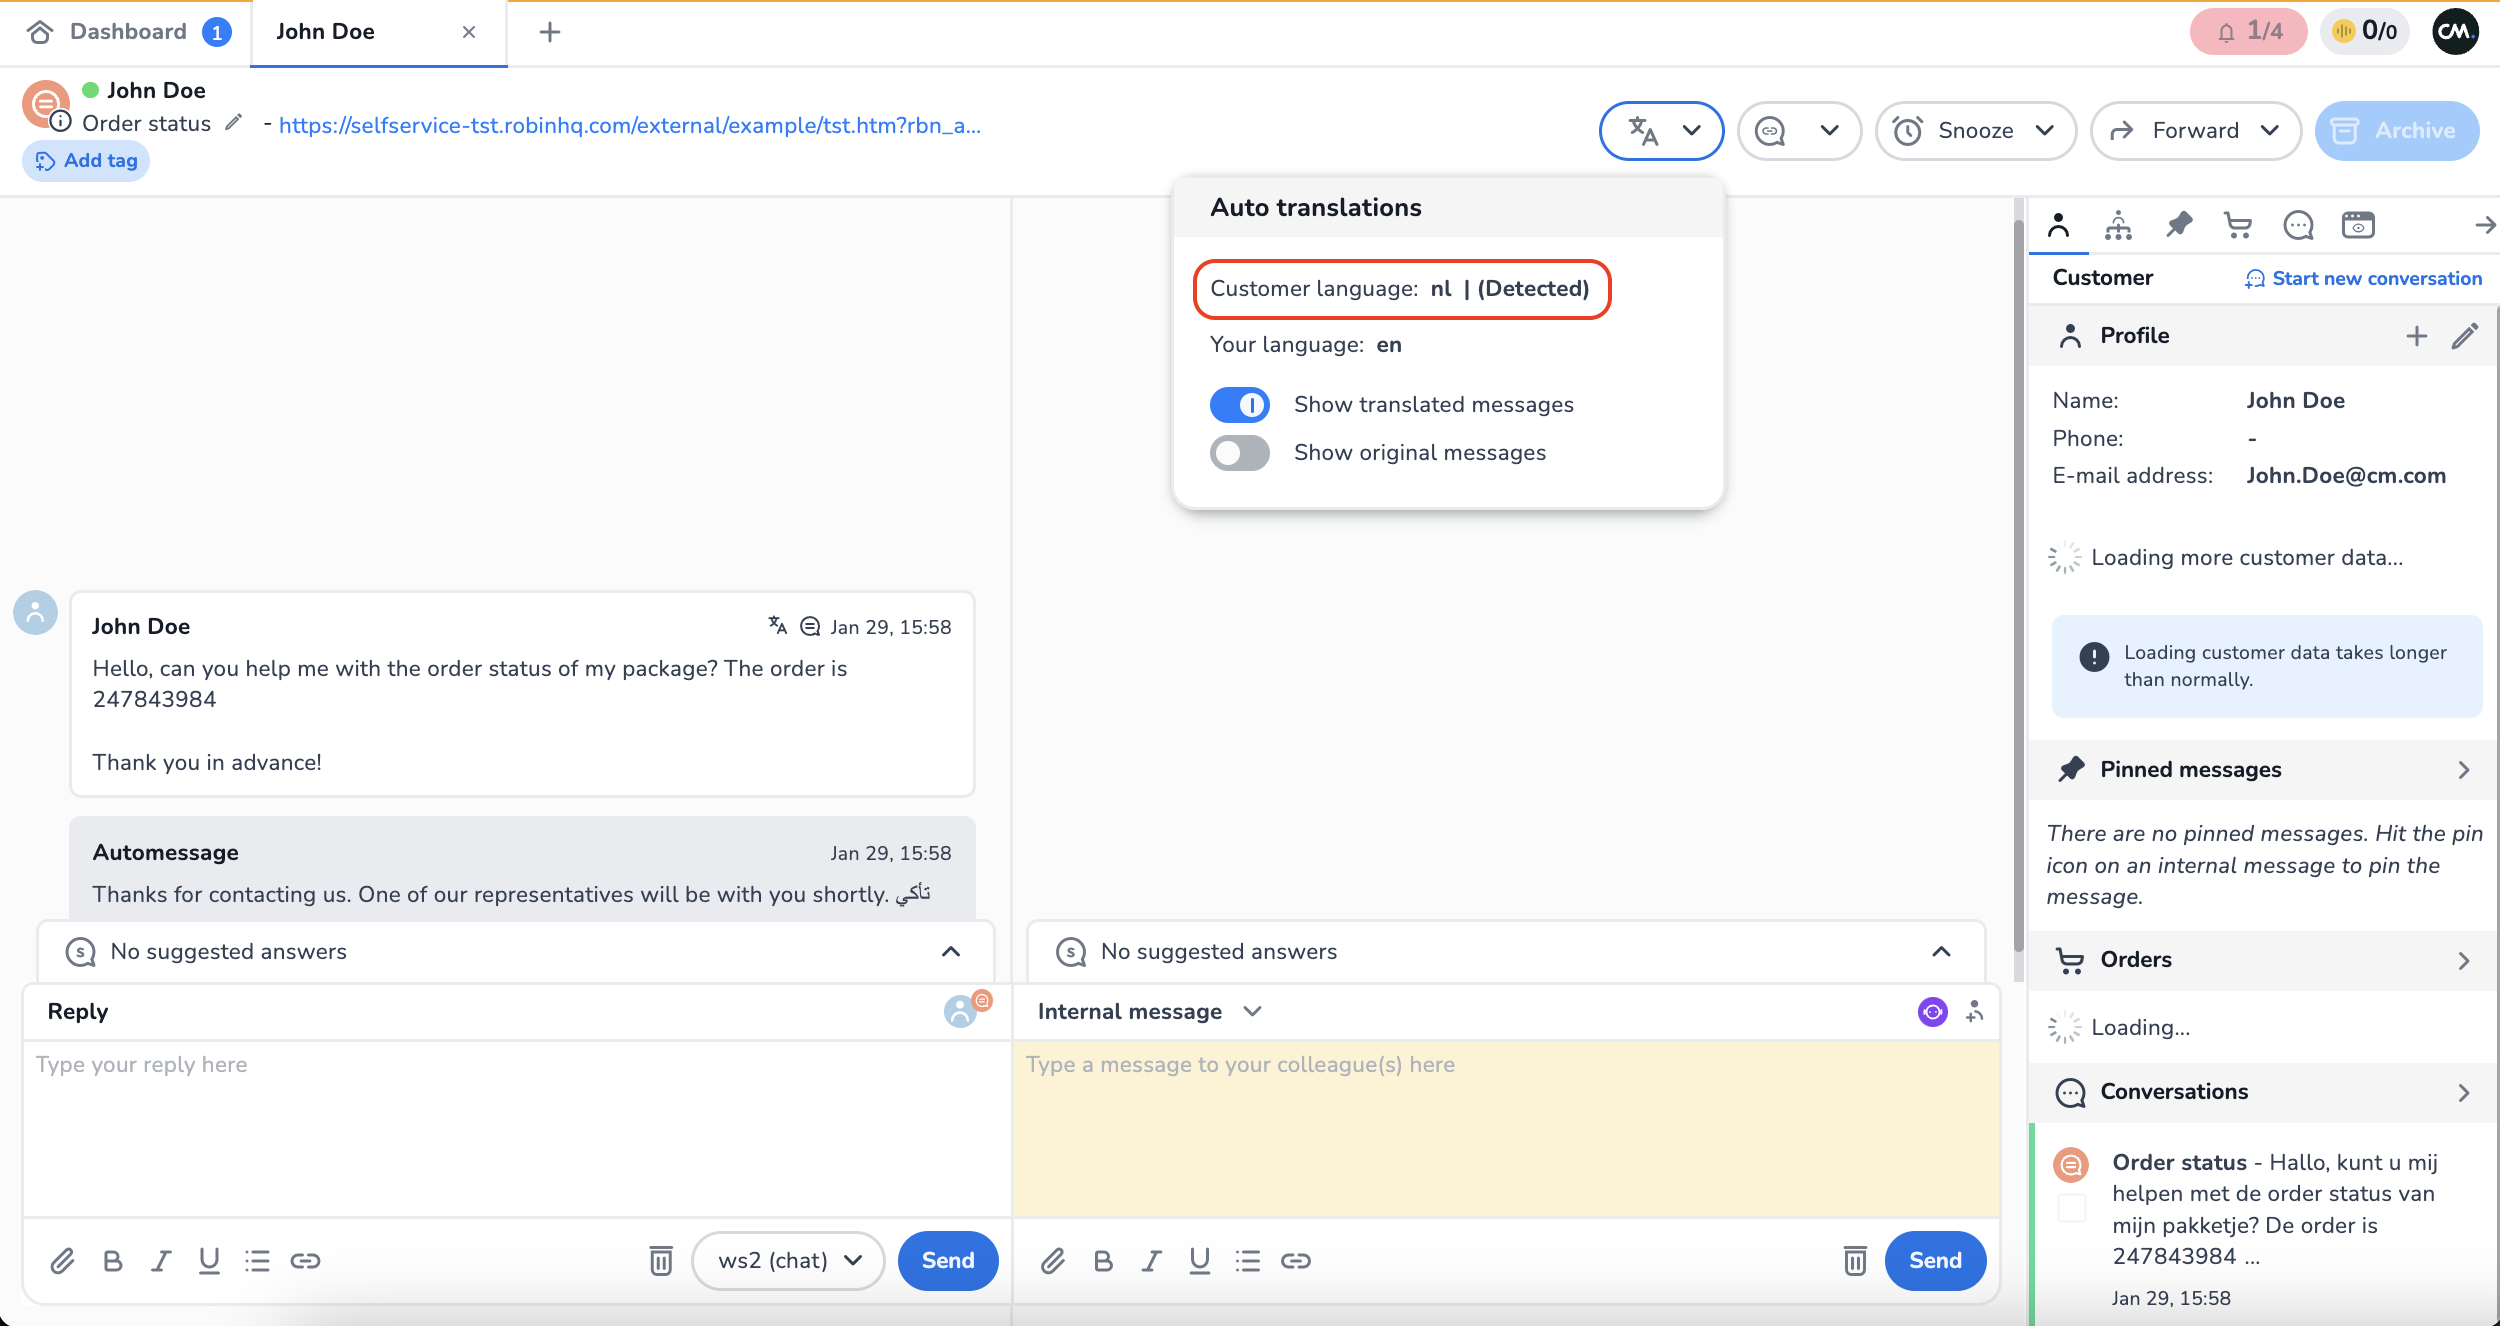Open the auto translations language dropdown

(1661, 130)
